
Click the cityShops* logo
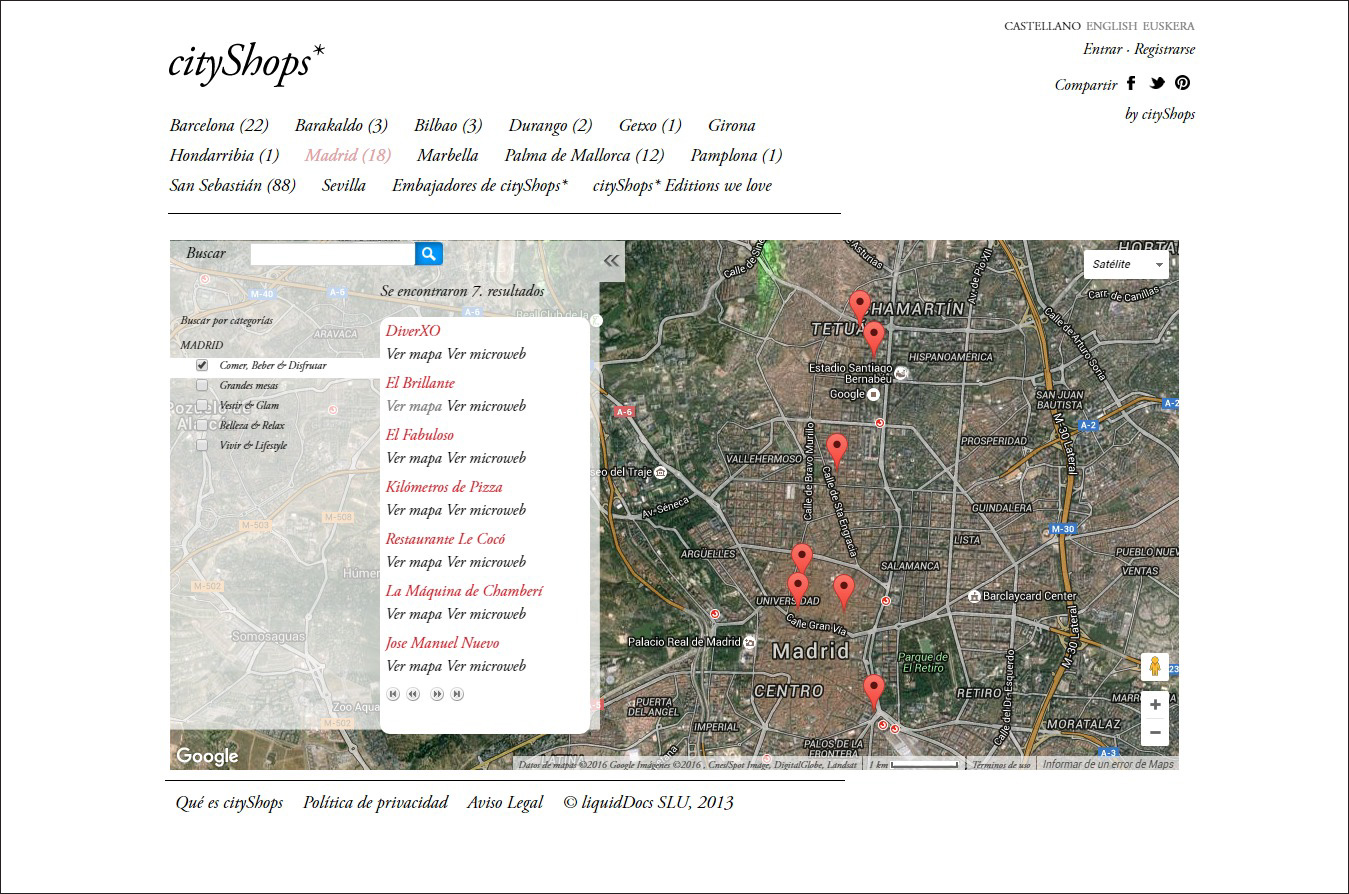246,62
